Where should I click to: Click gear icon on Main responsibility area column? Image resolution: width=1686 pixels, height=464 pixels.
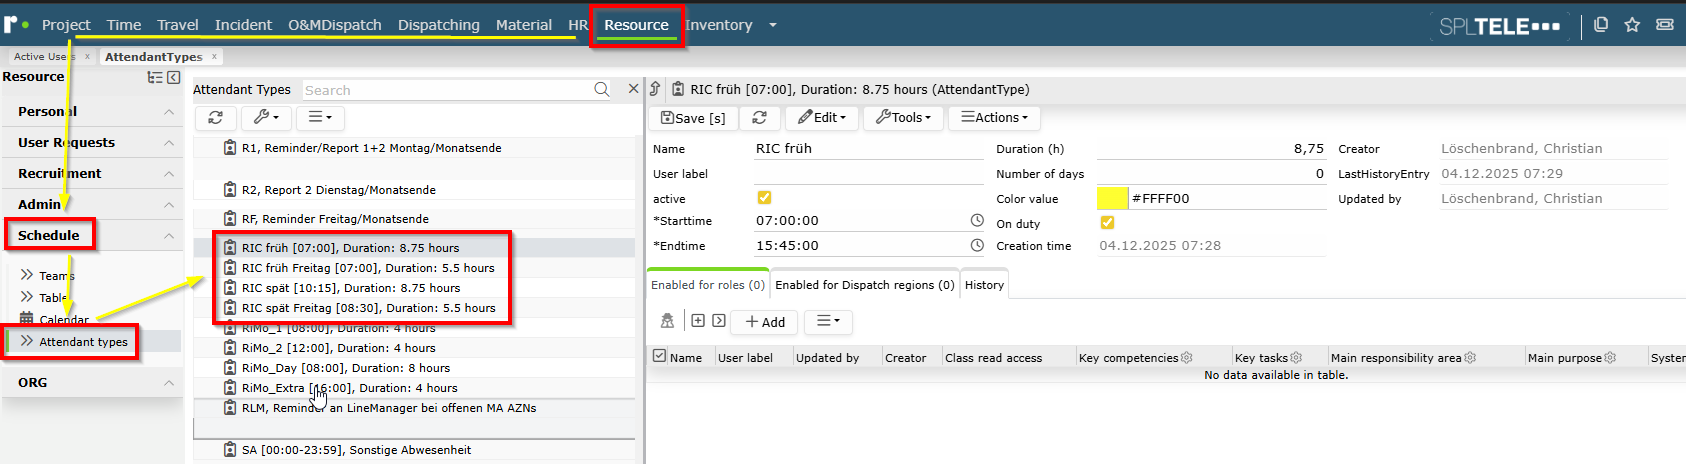(1470, 357)
